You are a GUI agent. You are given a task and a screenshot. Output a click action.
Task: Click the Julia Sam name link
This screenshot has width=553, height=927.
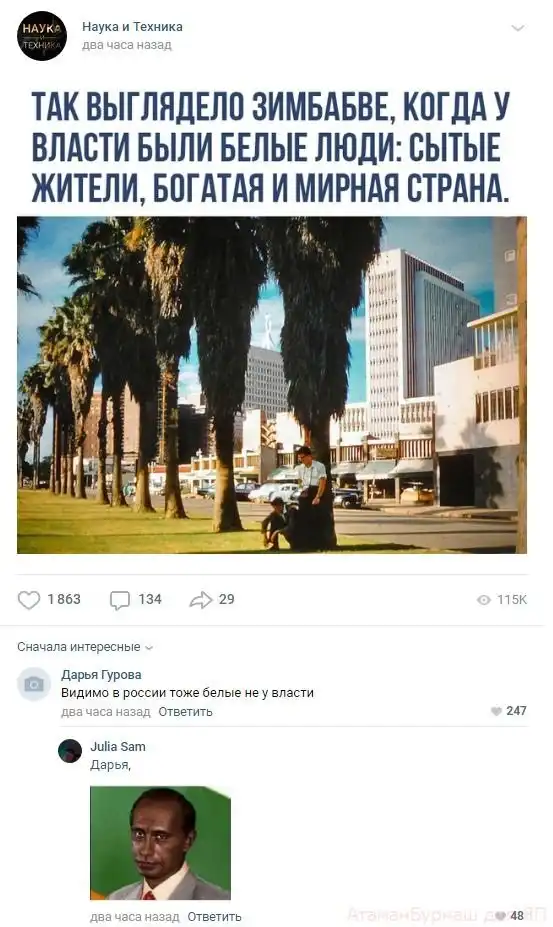118,747
